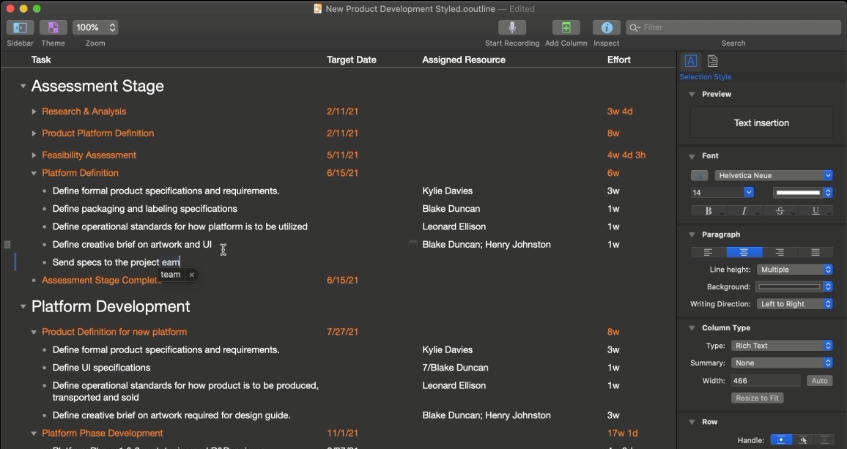
Task: Open the Zoom 100% dropdown
Action: point(95,28)
